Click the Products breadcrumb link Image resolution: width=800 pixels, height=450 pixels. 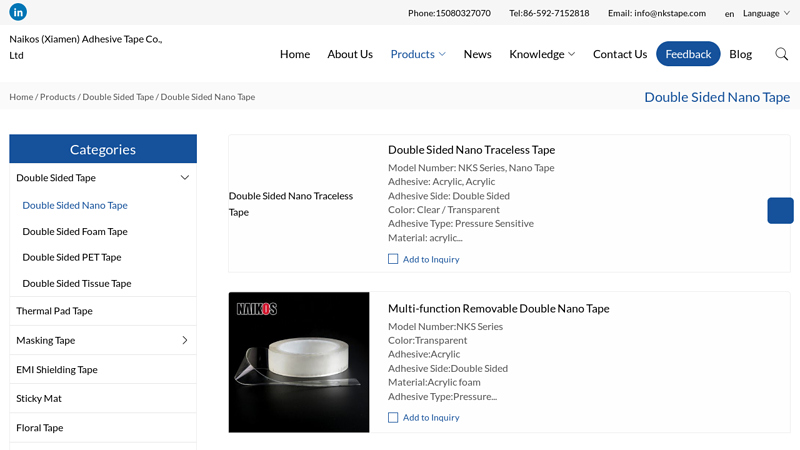point(58,97)
